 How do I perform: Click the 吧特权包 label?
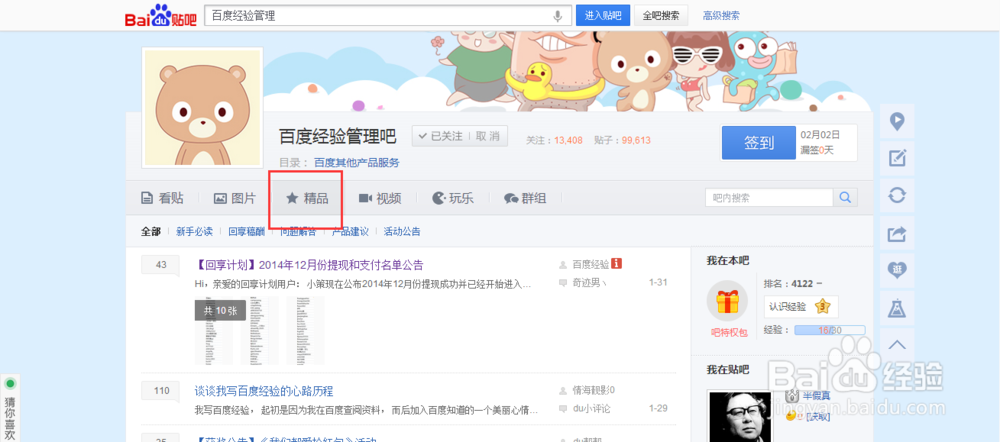[x=730, y=332]
